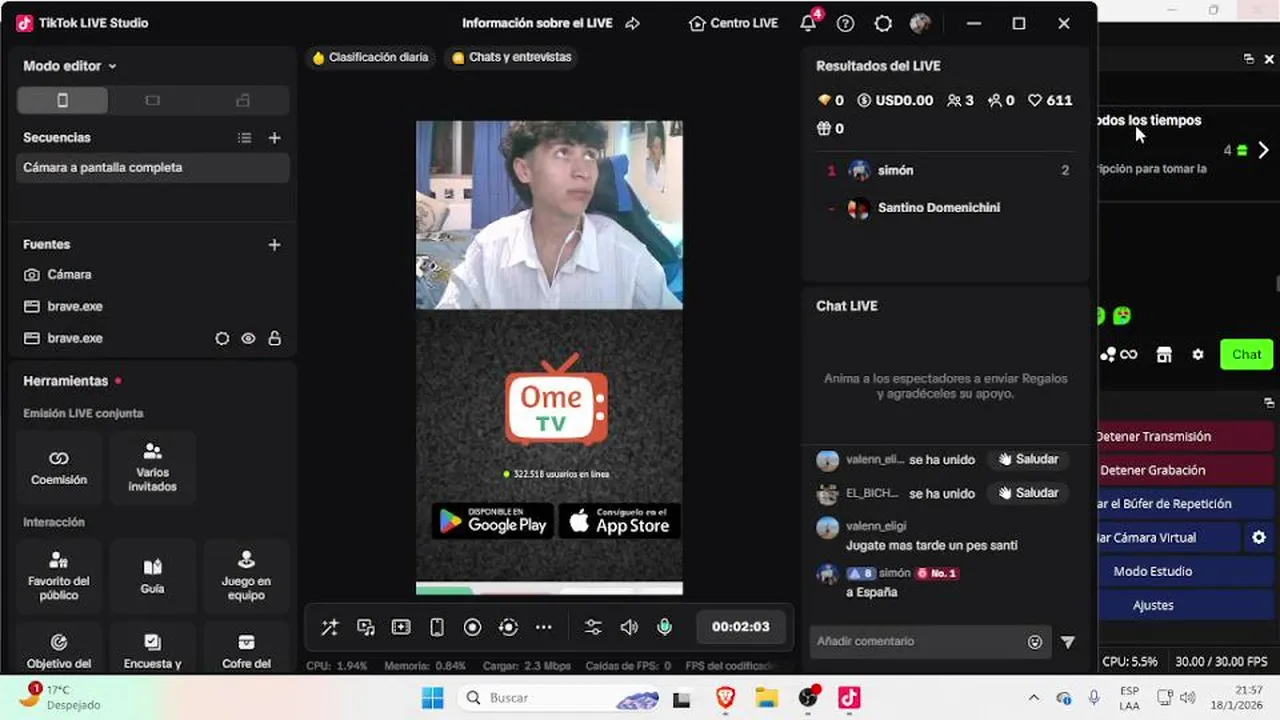Mute the microphone

point(664,627)
